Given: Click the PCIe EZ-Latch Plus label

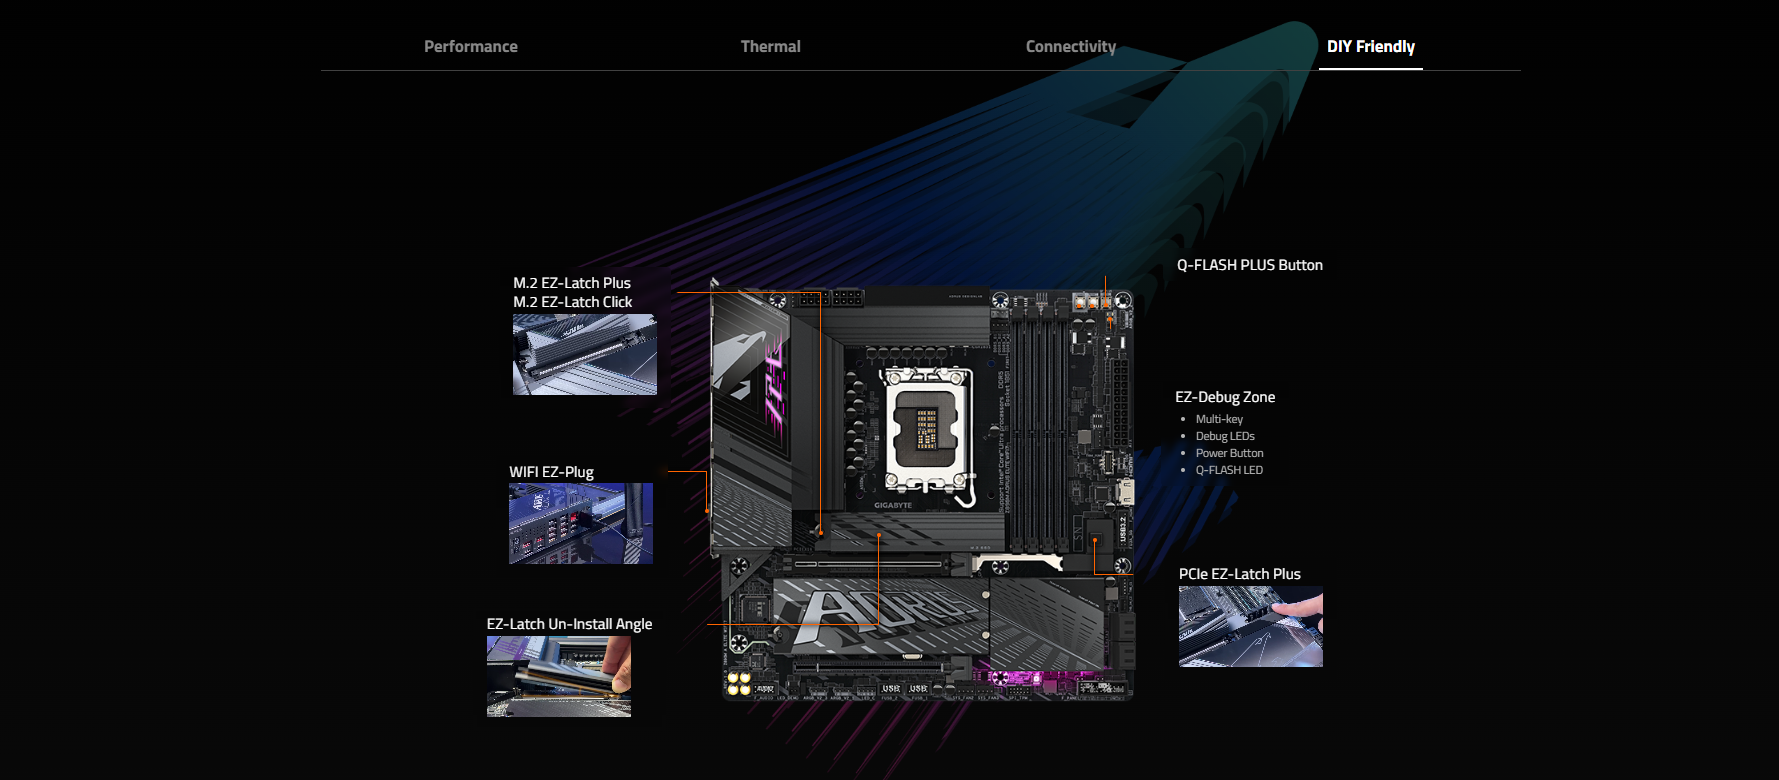Looking at the screenshot, I should (1240, 574).
